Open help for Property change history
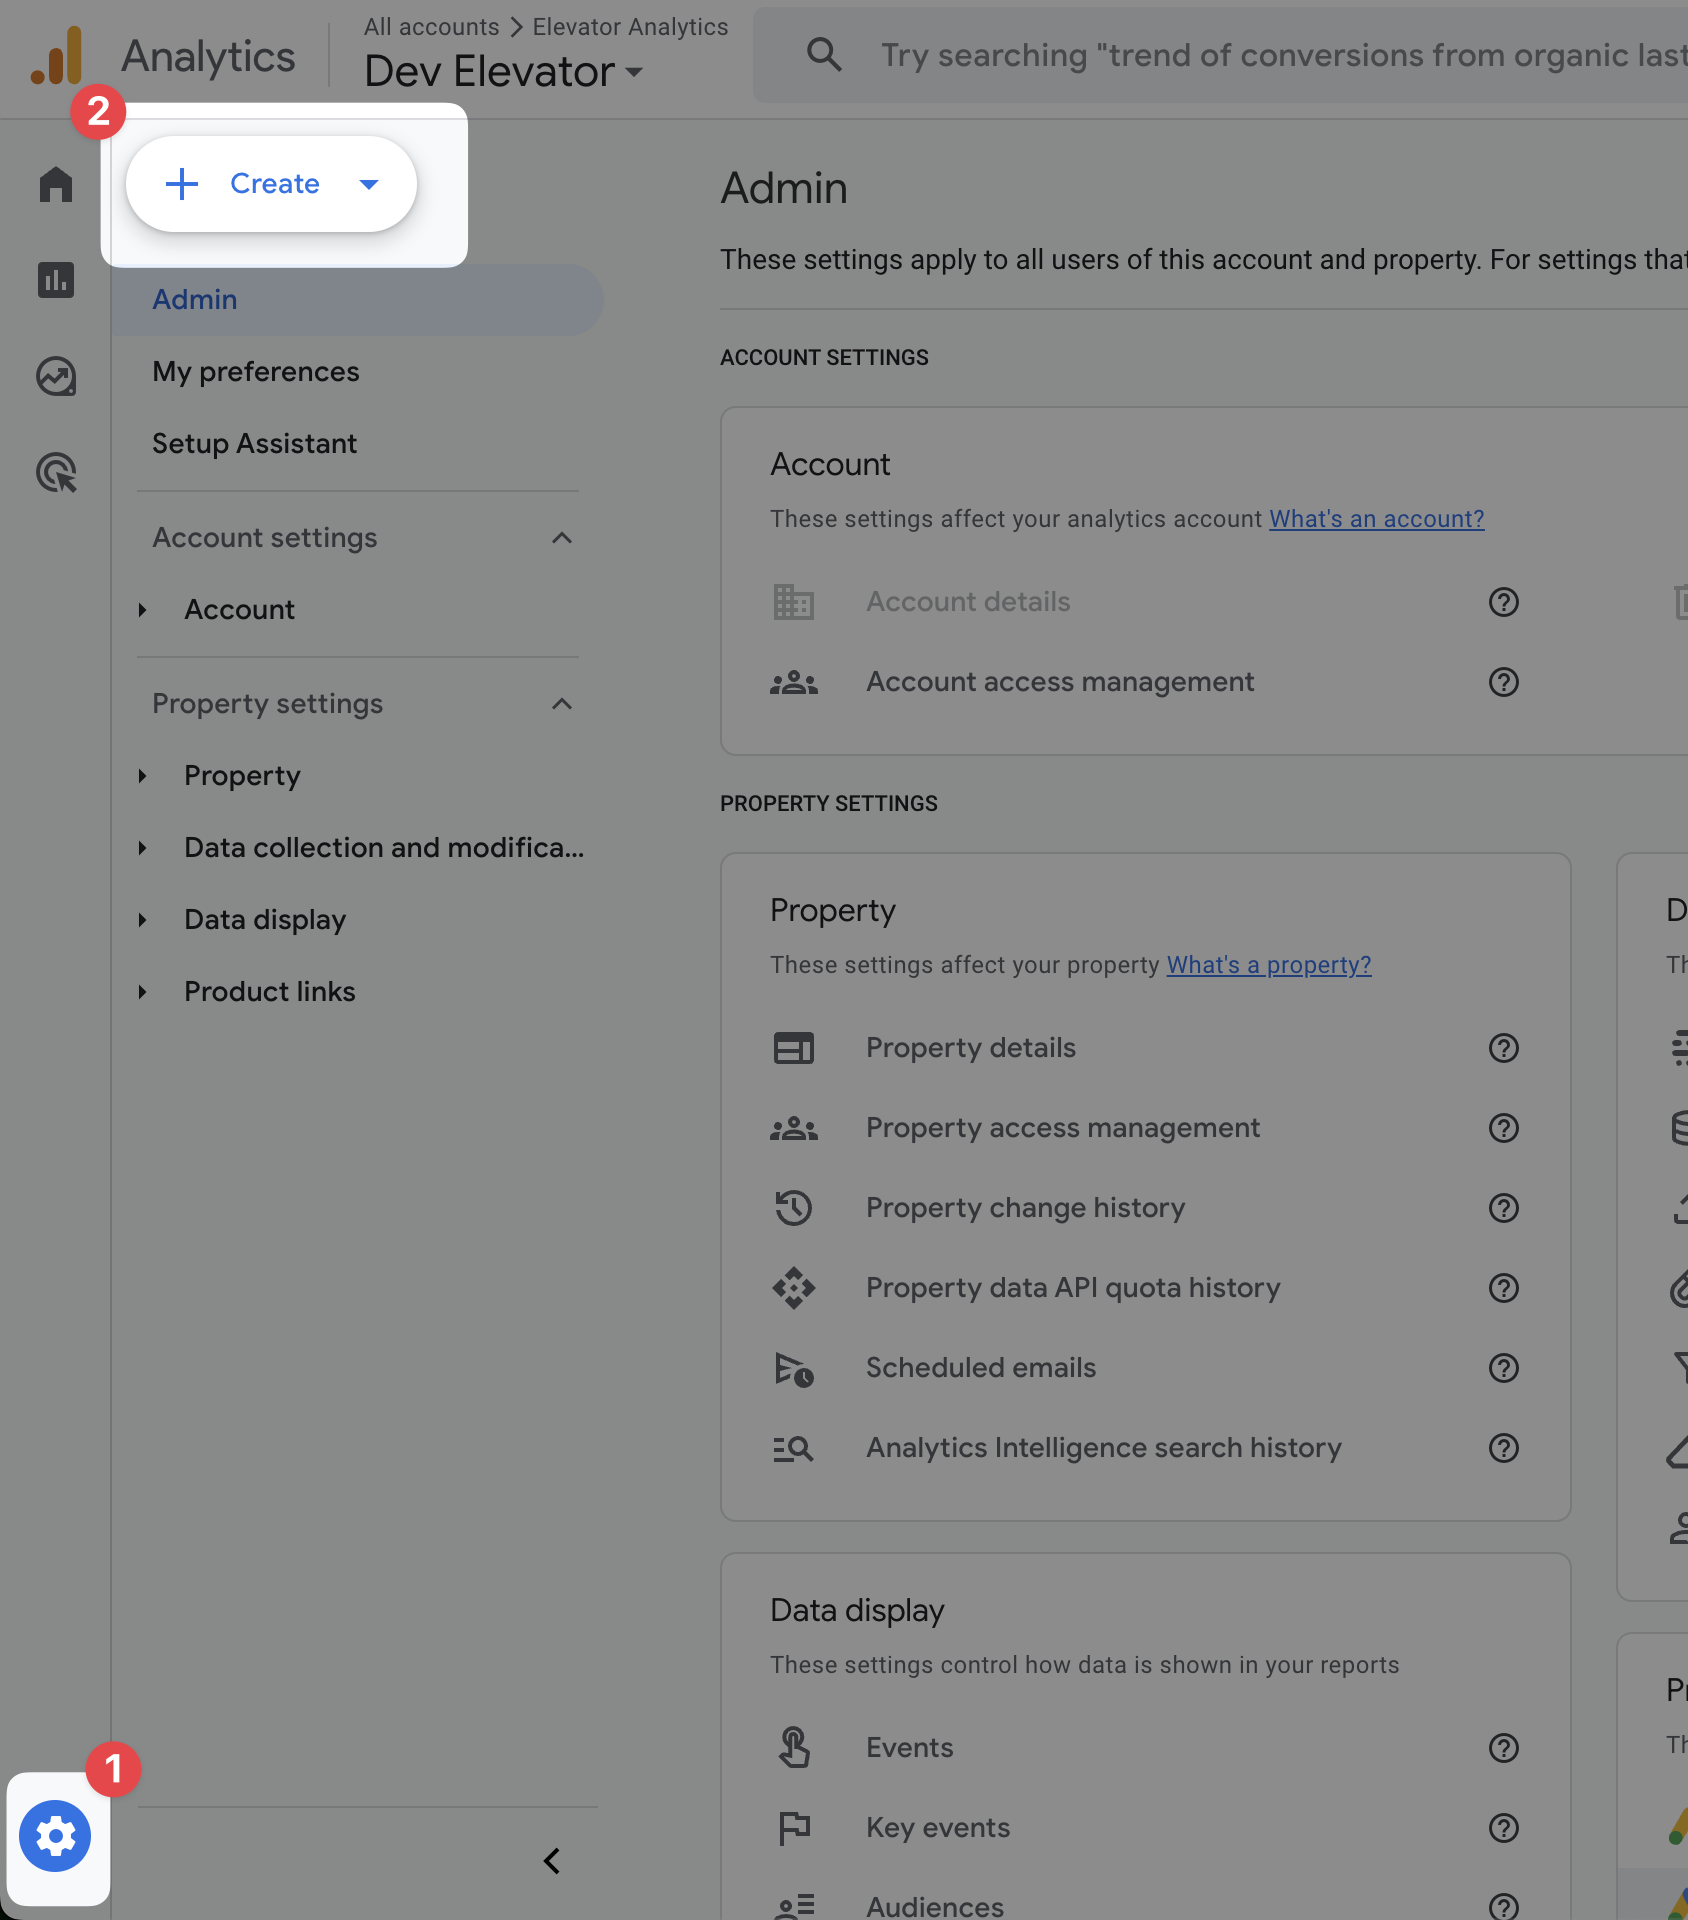Viewport: 1688px width, 1920px height. pos(1504,1208)
